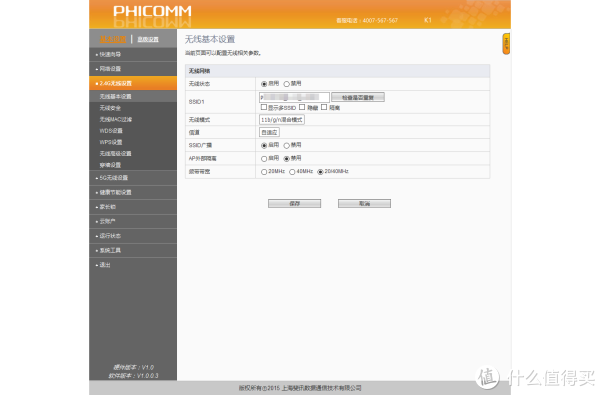Switch to the 高级设置 tab
Viewport: 600px width, 395px height.
click(x=148, y=39)
